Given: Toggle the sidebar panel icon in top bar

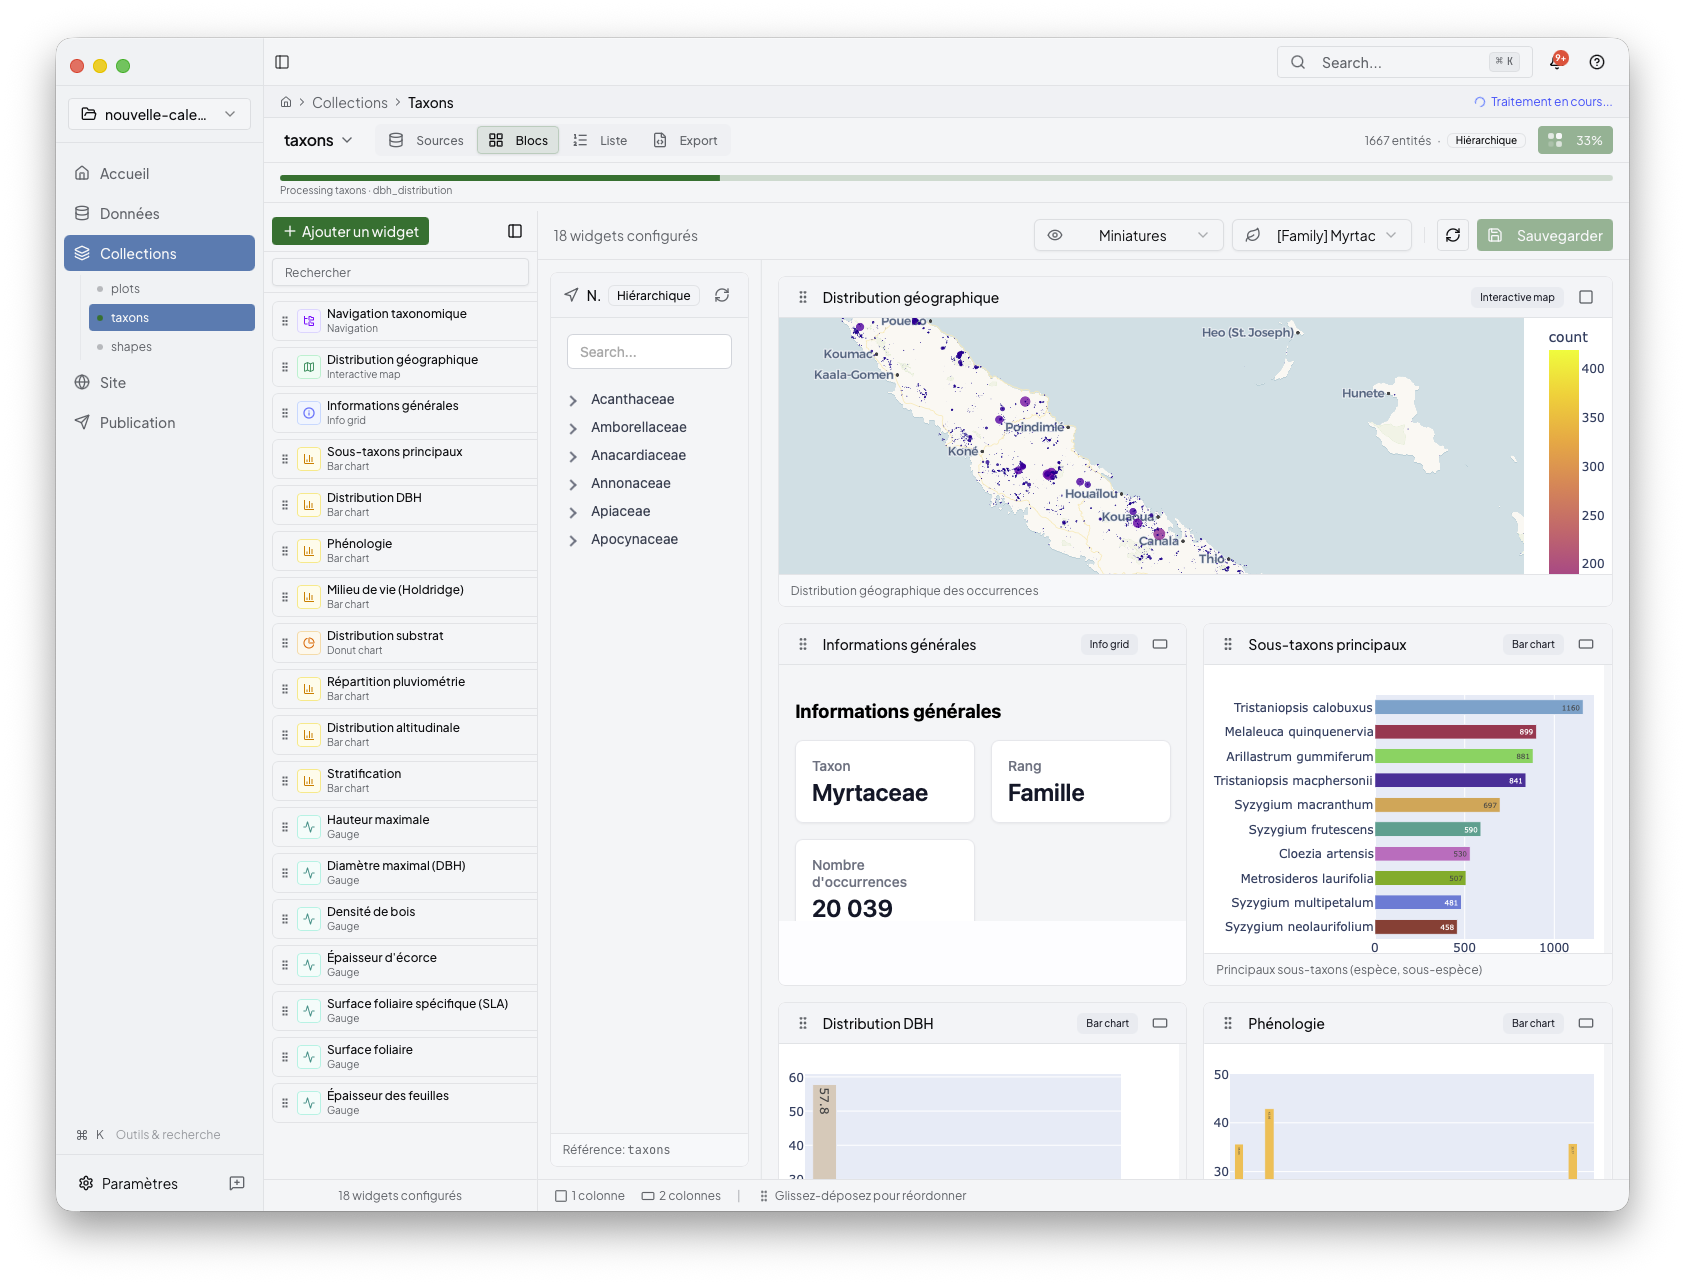Looking at the screenshot, I should pos(282,62).
